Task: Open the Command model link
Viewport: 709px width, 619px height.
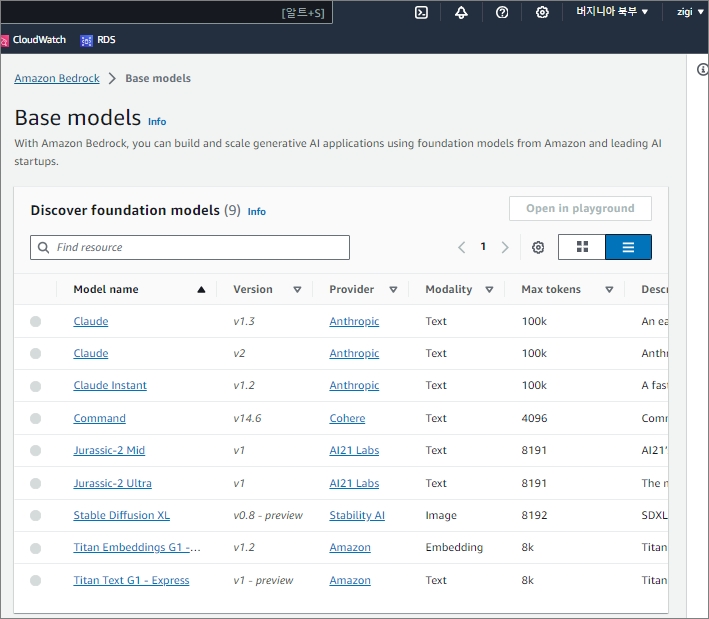Action: tap(99, 419)
